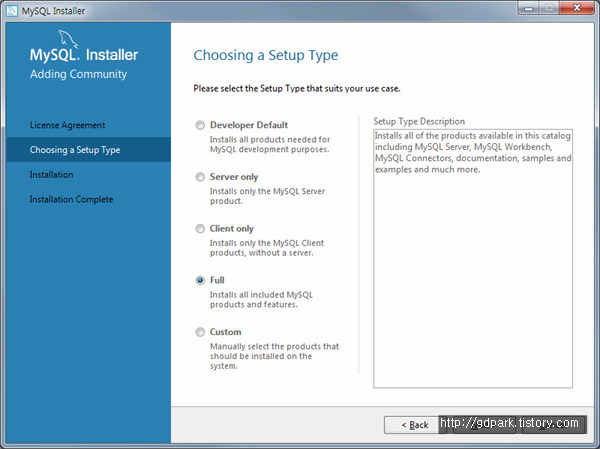Click the Back button
Screen dimensions: 600x449
[x=414, y=425]
